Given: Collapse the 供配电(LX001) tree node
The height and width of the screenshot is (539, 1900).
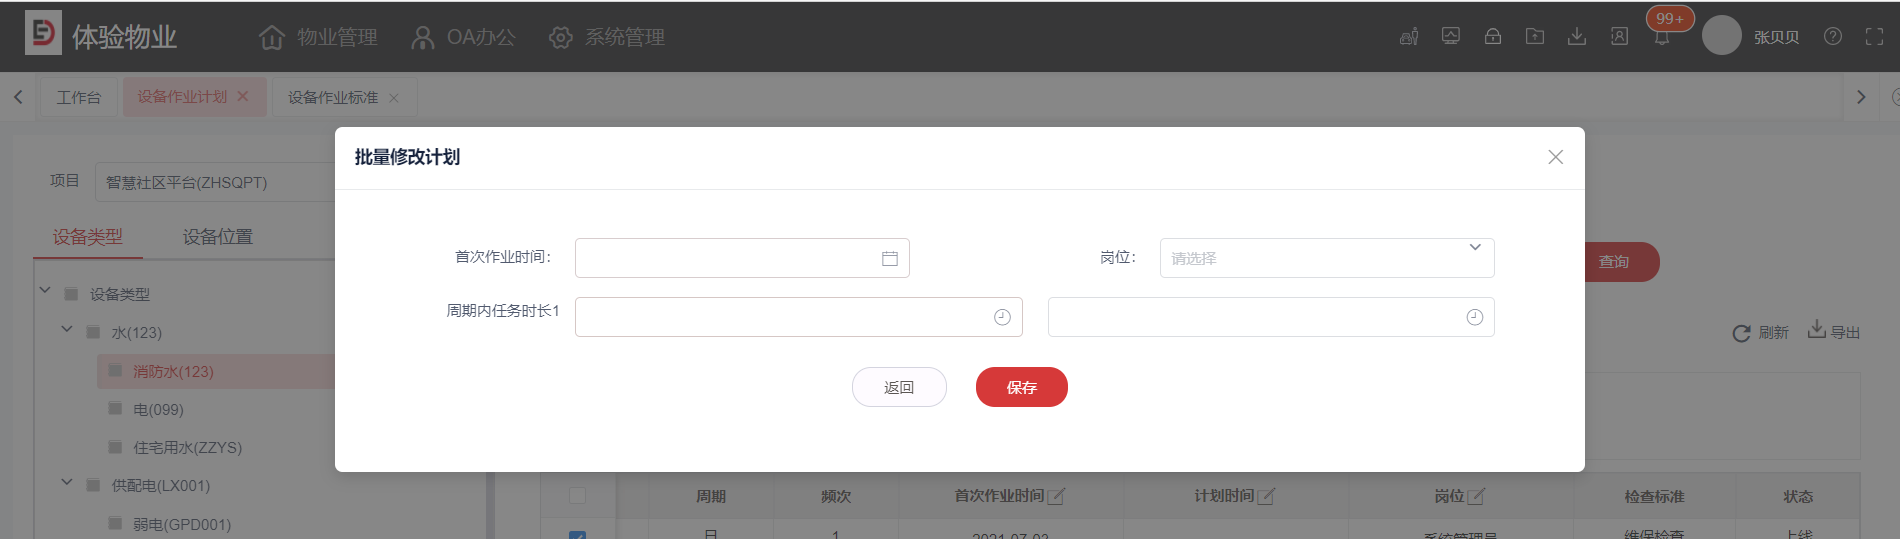Looking at the screenshot, I should pos(67,482).
